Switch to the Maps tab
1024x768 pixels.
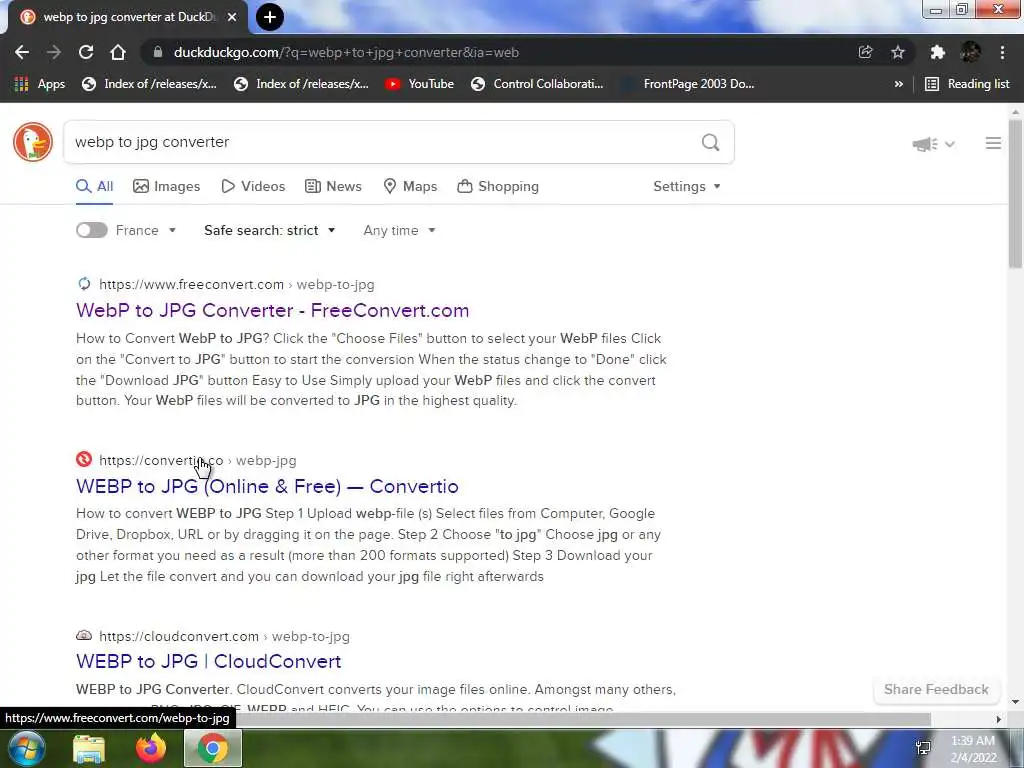410,186
